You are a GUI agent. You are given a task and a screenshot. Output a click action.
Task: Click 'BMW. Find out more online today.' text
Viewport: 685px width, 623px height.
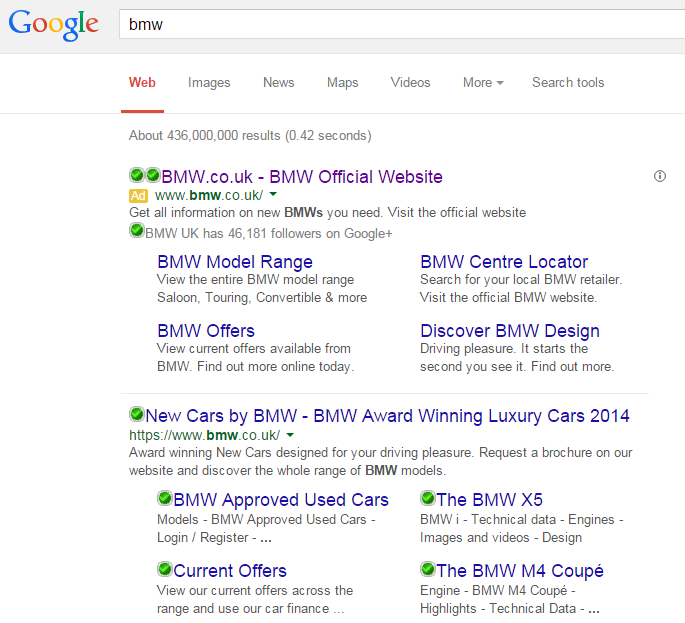click(256, 367)
